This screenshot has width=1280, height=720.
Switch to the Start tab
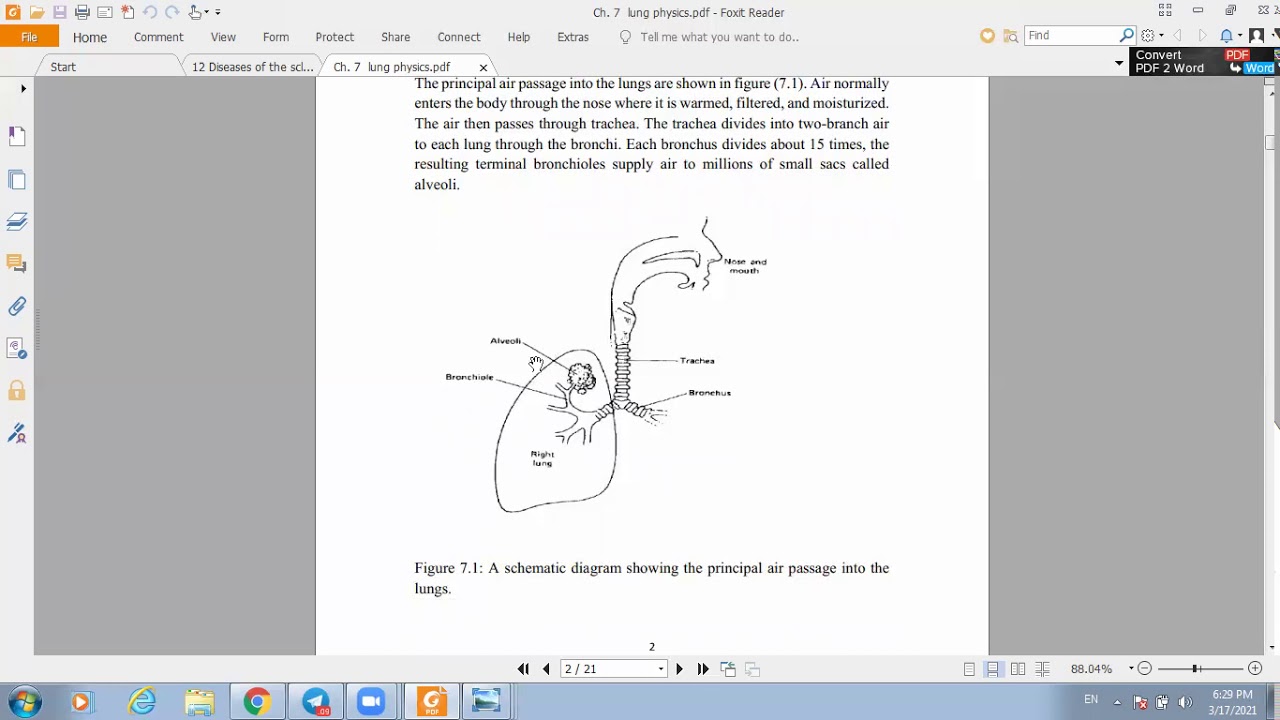tap(63, 67)
